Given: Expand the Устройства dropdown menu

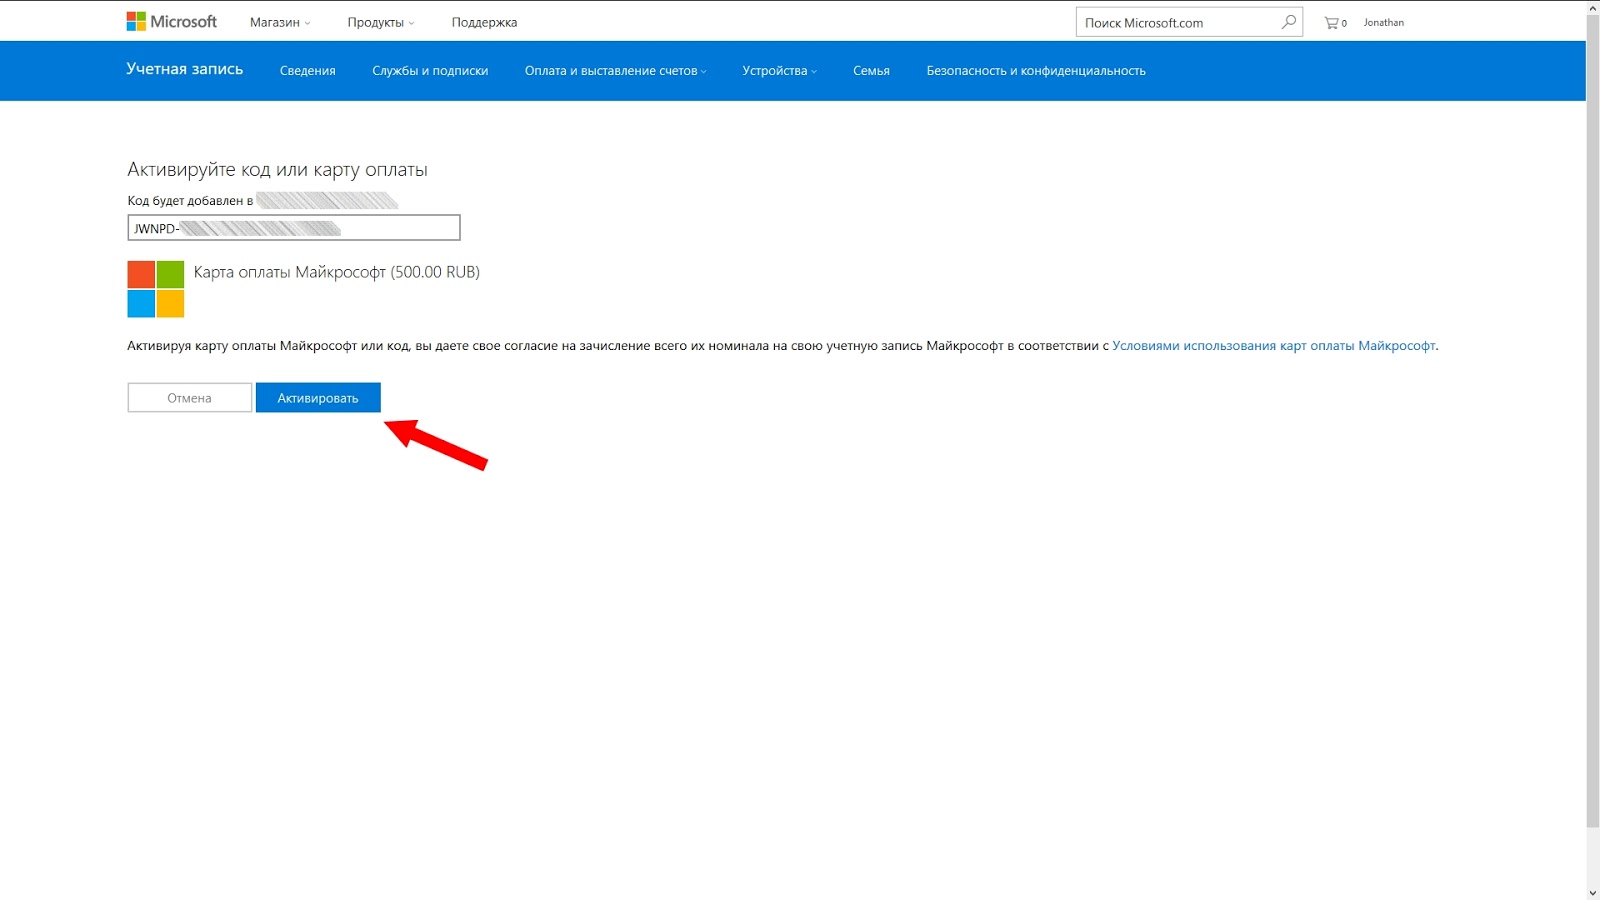Looking at the screenshot, I should click(780, 71).
